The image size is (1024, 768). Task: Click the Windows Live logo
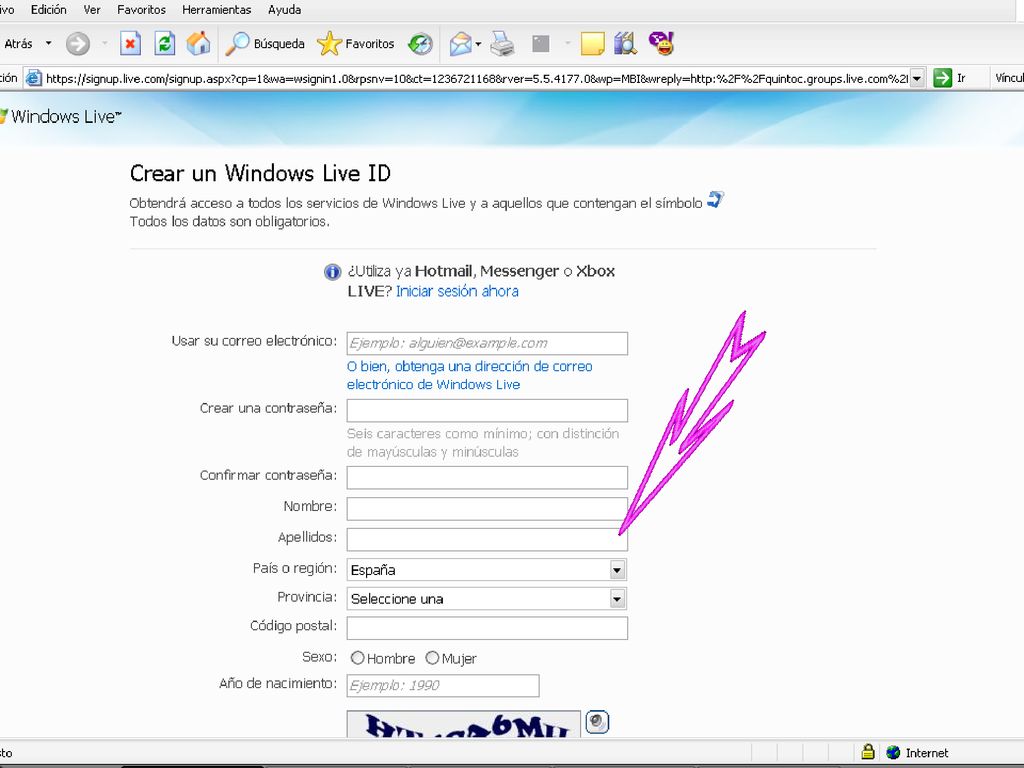[x=61, y=116]
